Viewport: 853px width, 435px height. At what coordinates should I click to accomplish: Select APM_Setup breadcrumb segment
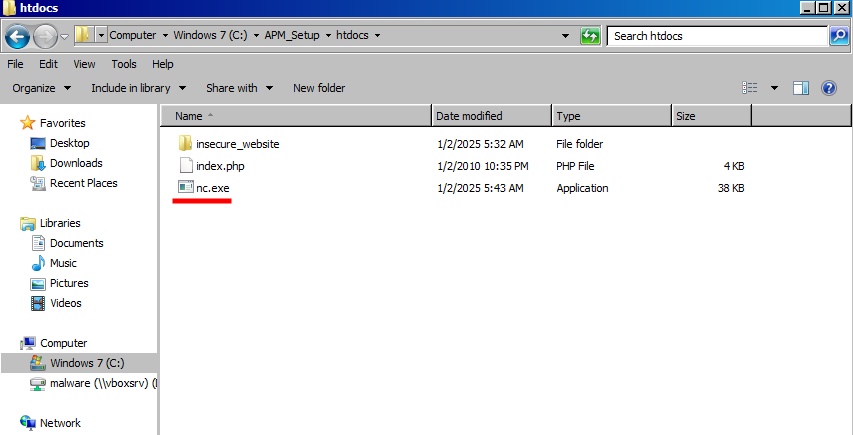click(x=292, y=35)
